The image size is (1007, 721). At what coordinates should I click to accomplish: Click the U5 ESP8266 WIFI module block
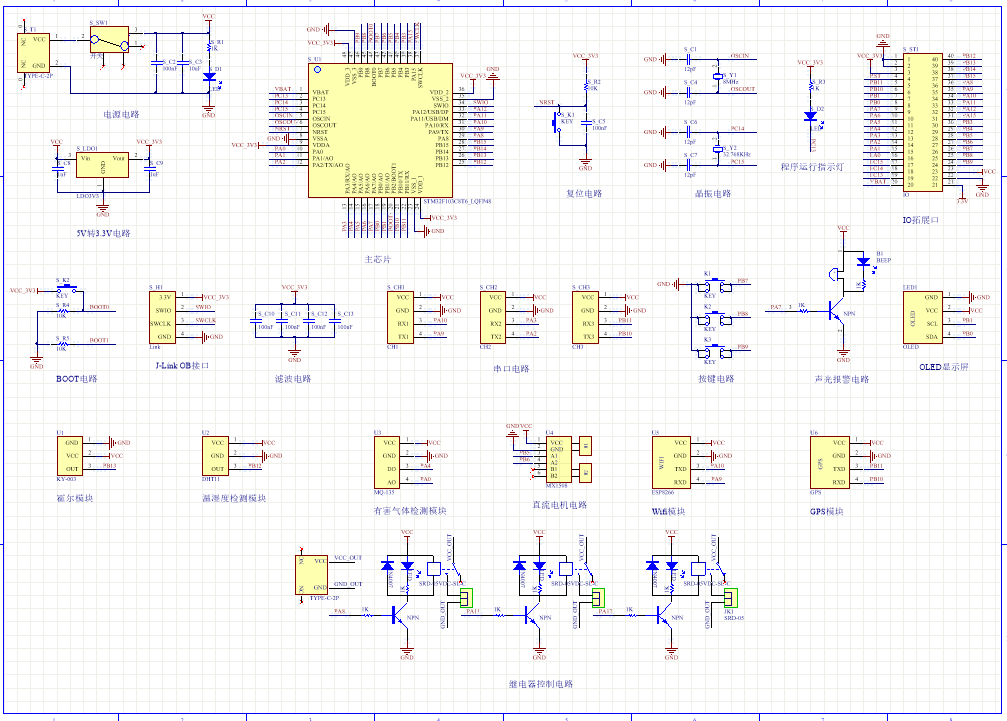click(x=671, y=462)
